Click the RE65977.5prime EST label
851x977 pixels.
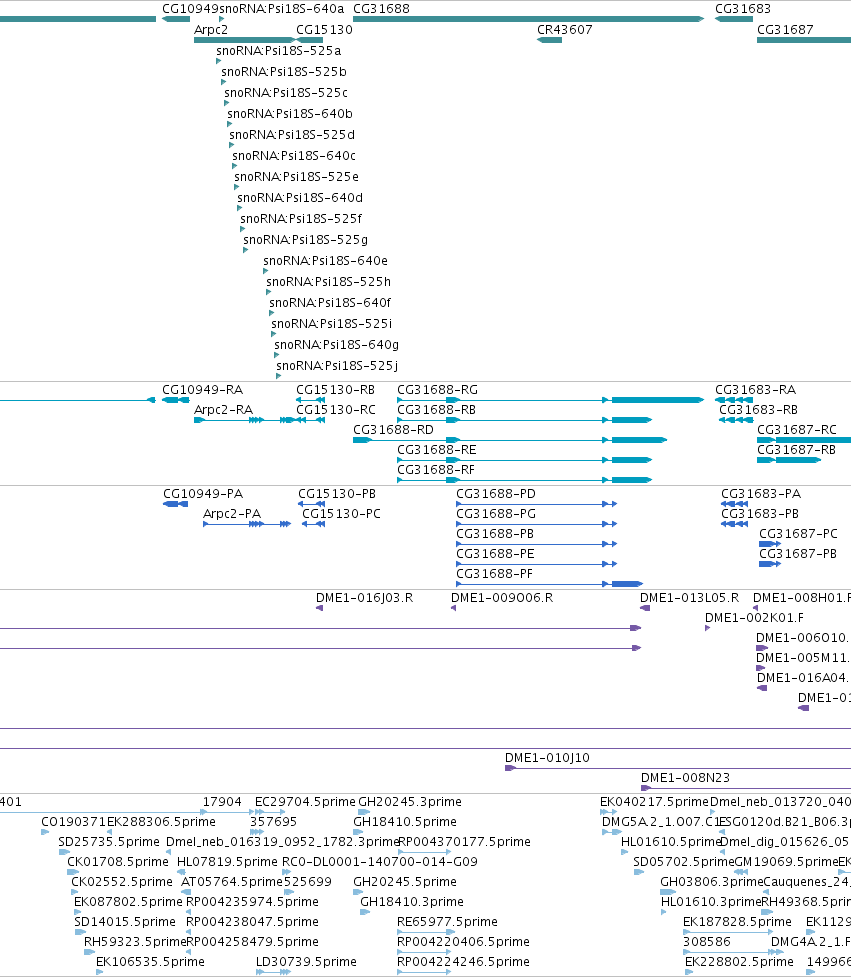tap(447, 922)
